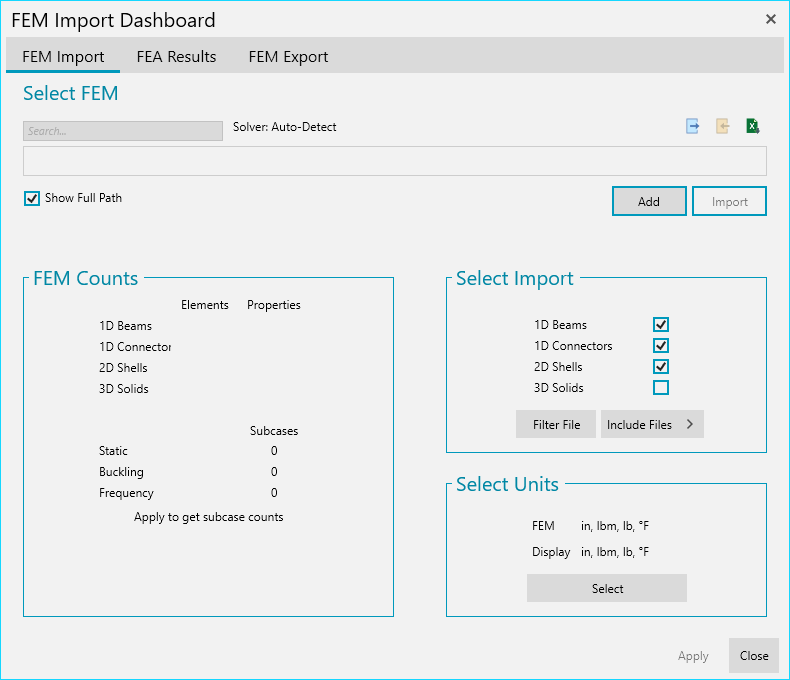Image resolution: width=790 pixels, height=680 pixels.
Task: Go to the FEM Export tab
Action: point(288,56)
